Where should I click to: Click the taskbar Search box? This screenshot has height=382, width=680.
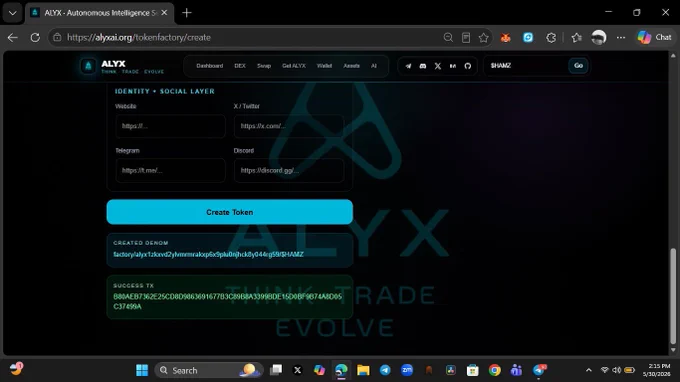(x=209, y=370)
